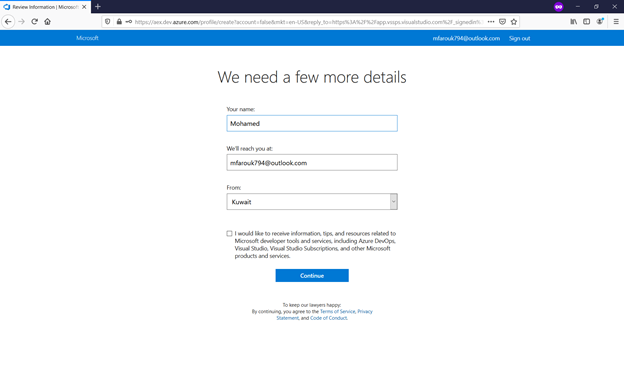Bookmark this page with the star icon
The width and height of the screenshot is (624, 374).
pos(514,22)
